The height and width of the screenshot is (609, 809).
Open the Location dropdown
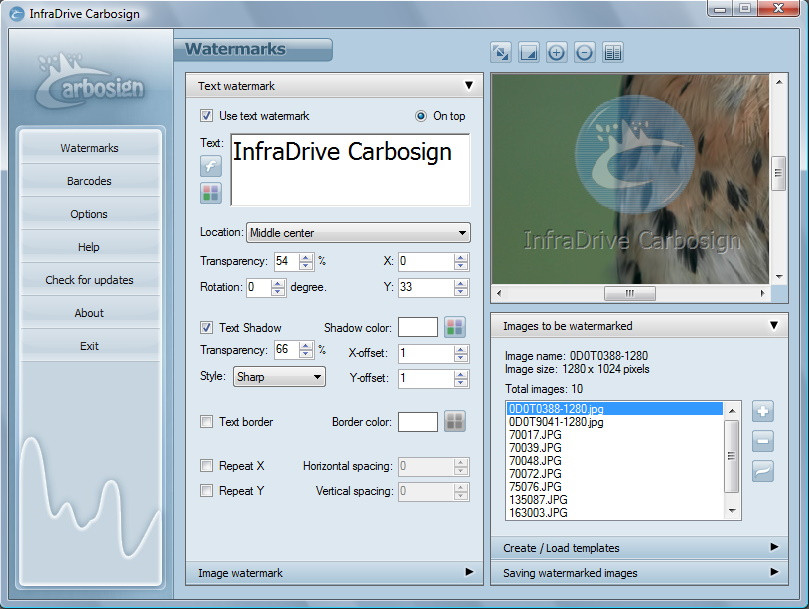coord(358,233)
